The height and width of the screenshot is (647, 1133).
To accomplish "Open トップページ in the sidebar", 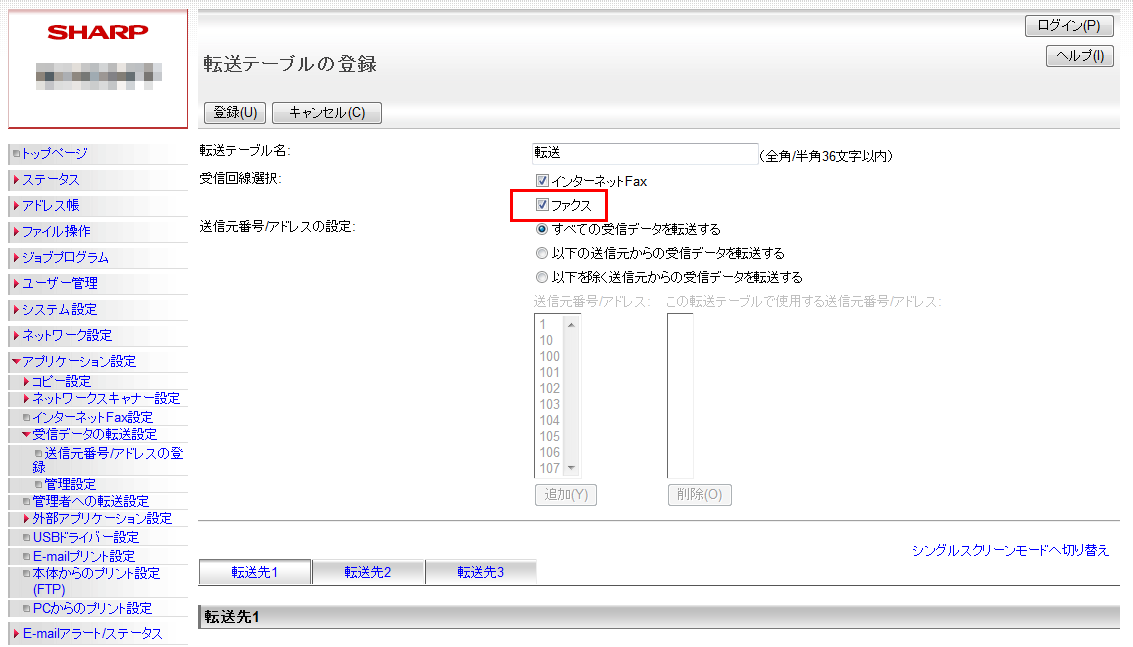I will [x=54, y=153].
